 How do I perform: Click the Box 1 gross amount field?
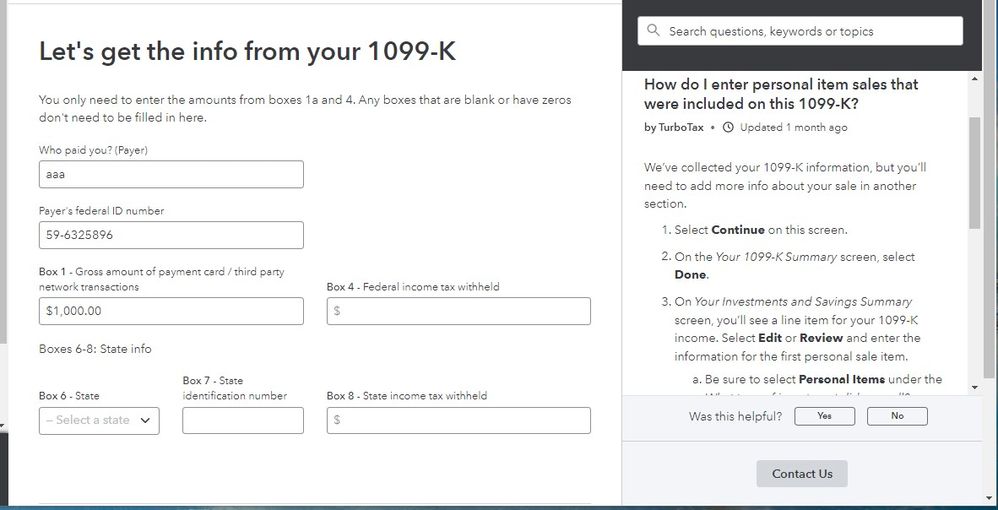click(x=171, y=311)
